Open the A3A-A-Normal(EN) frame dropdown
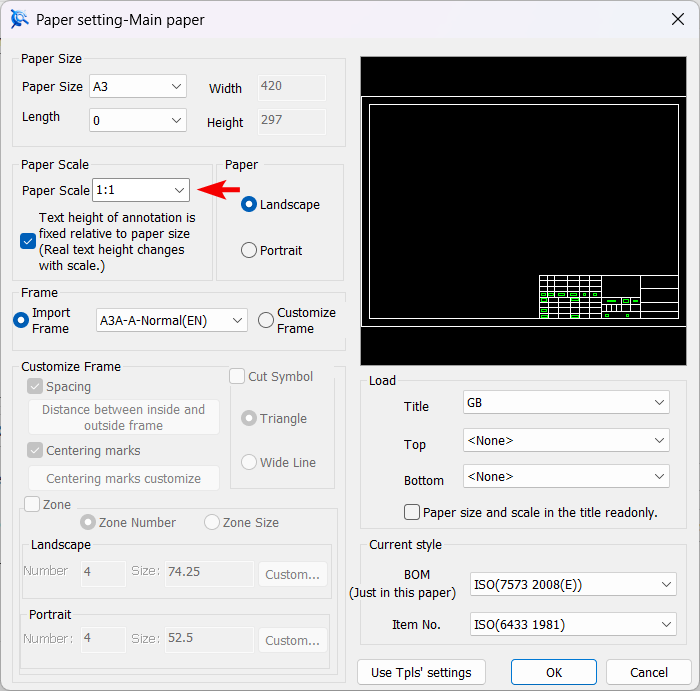Screen dimensions: 700x691 [171, 320]
